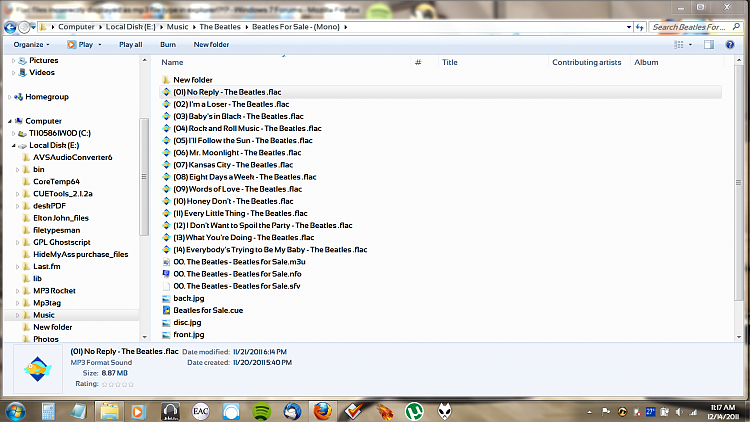
Task: Collapse the Computer tree node
Action: point(10,121)
